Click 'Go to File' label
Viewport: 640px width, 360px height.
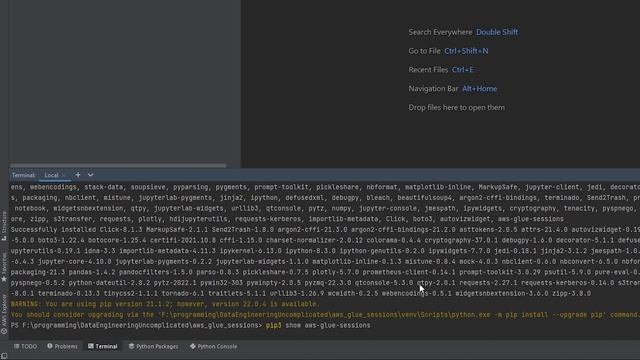click(x=424, y=51)
